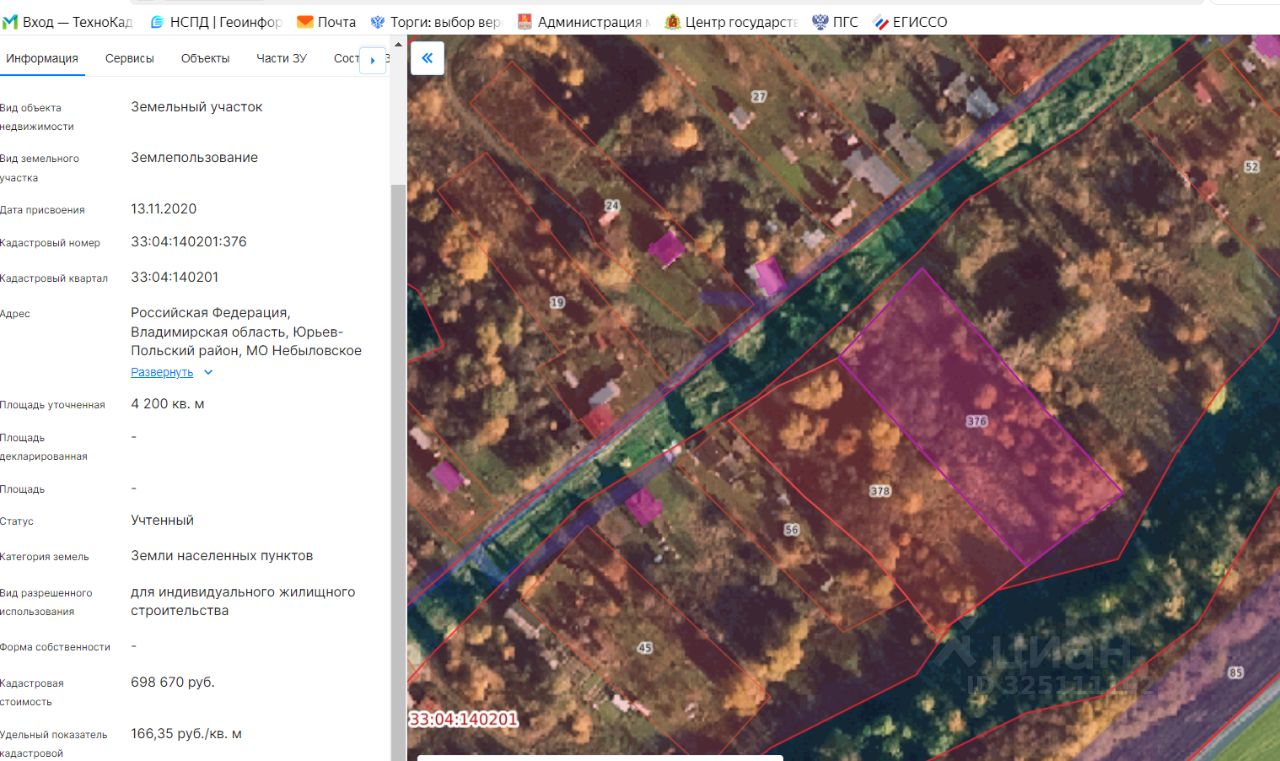Select parcel 45 on the map
Viewport: 1280px width, 761px height.
[x=645, y=648]
